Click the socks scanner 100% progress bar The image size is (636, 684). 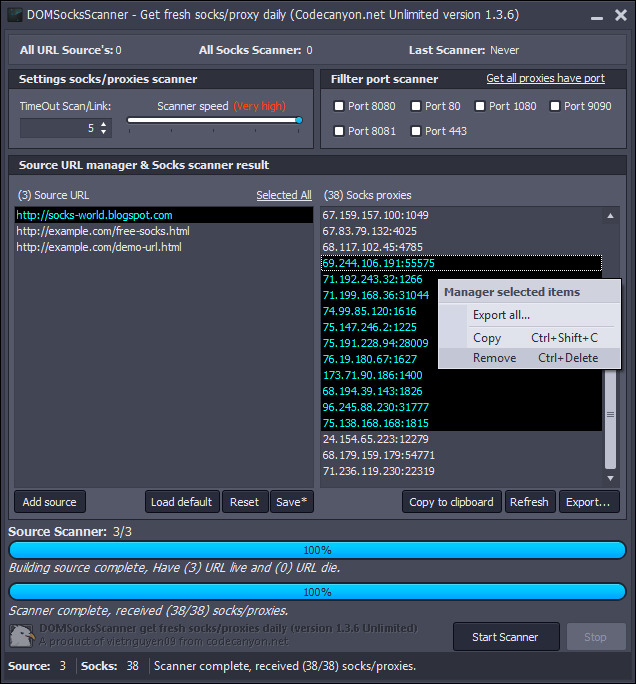click(x=318, y=592)
